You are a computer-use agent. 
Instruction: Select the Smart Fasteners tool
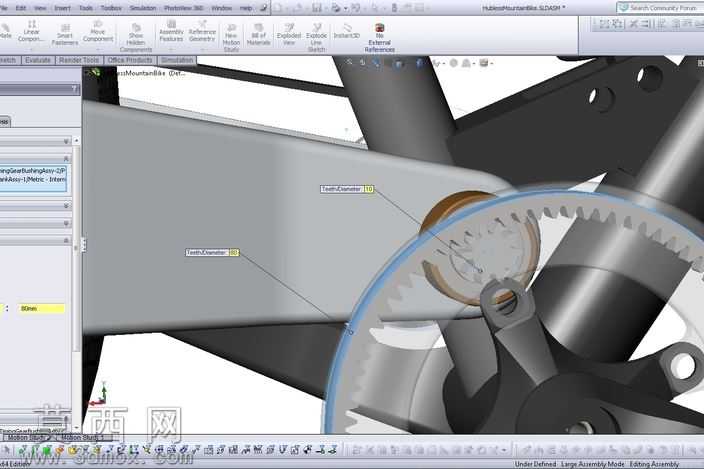pos(65,35)
